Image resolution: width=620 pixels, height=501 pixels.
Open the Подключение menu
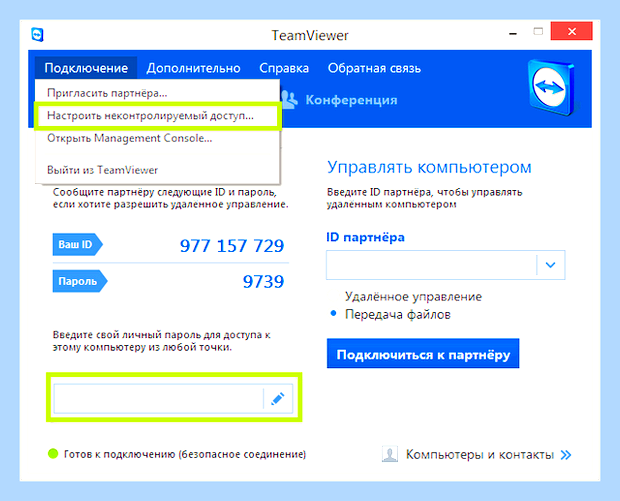pyautogui.click(x=86, y=68)
